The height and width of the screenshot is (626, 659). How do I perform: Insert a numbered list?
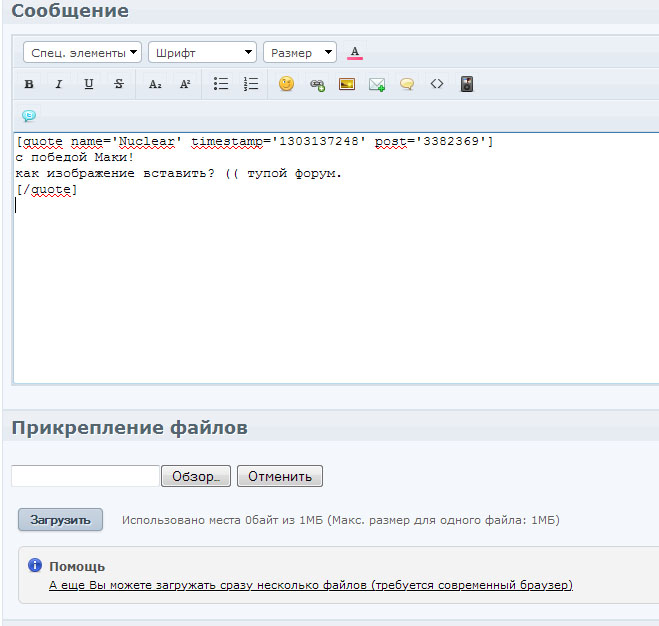(251, 84)
